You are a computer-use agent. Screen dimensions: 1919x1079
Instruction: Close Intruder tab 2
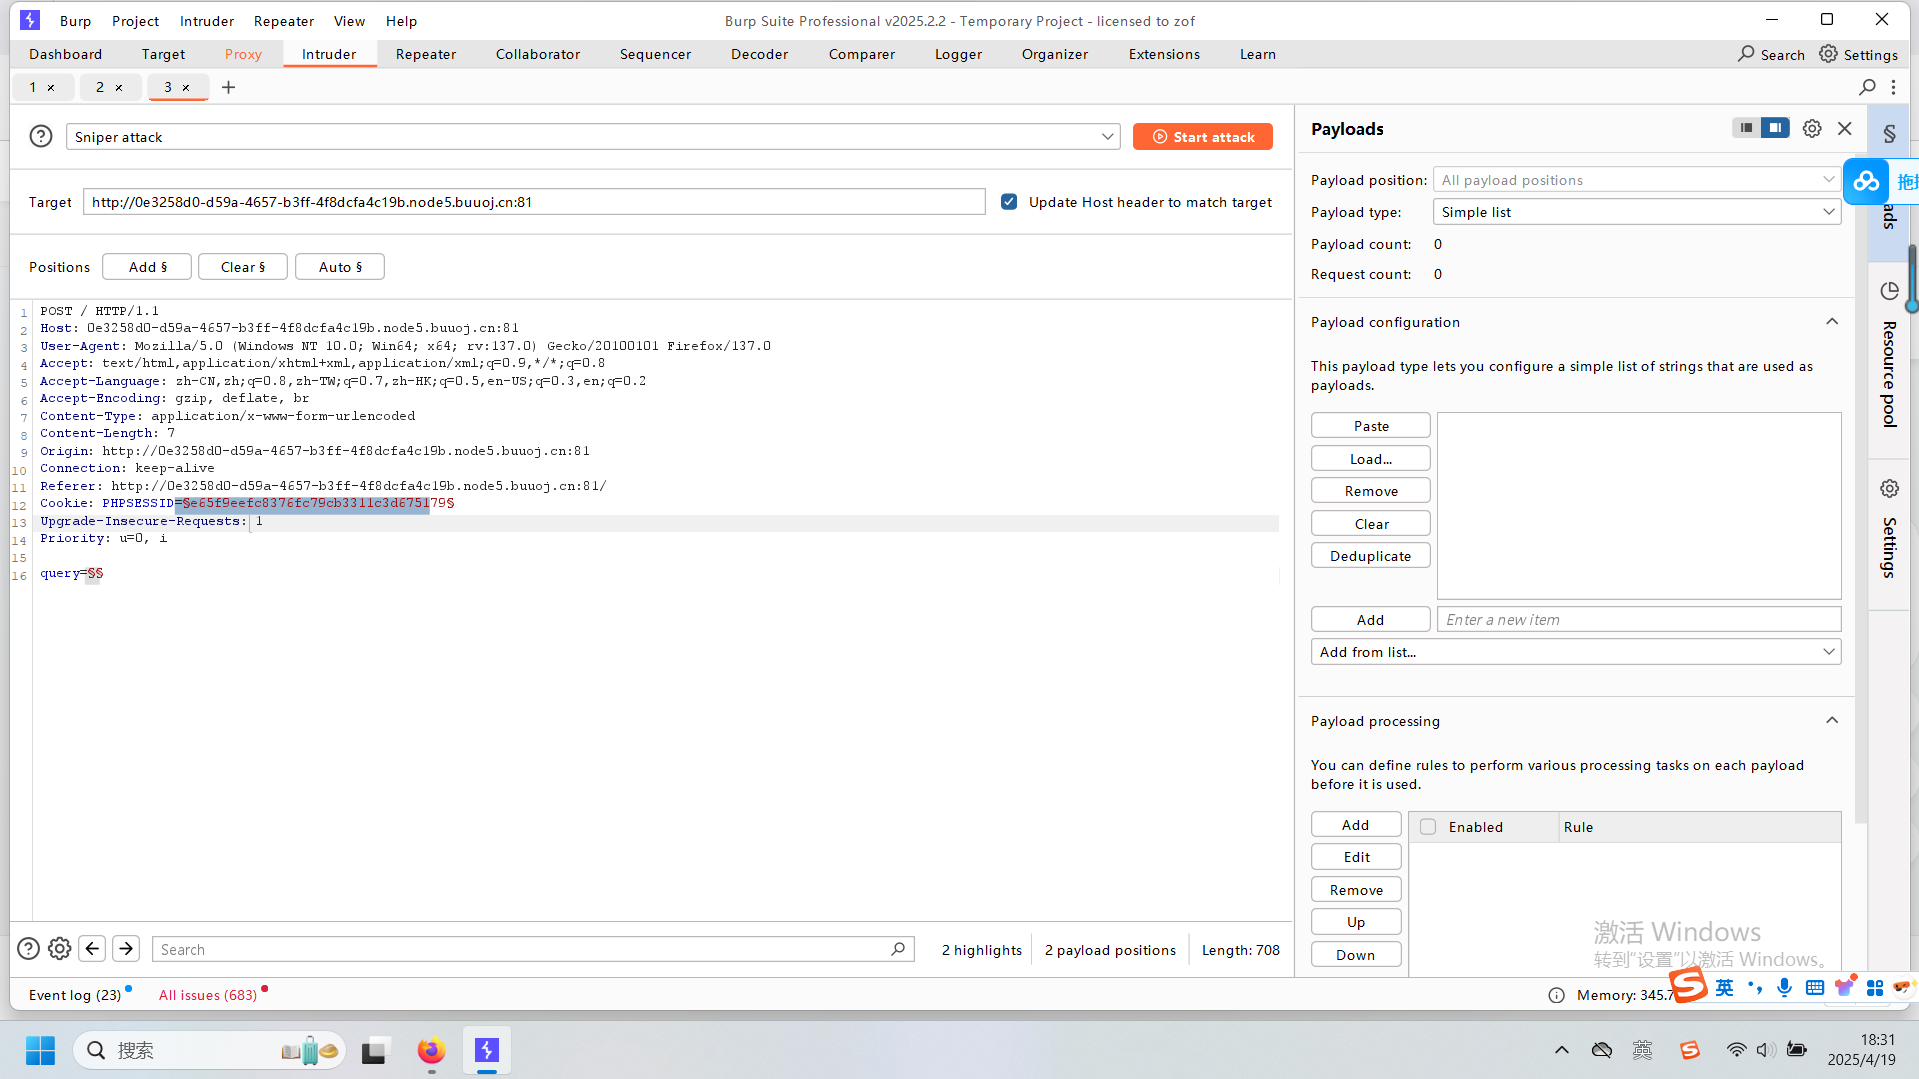tap(119, 88)
